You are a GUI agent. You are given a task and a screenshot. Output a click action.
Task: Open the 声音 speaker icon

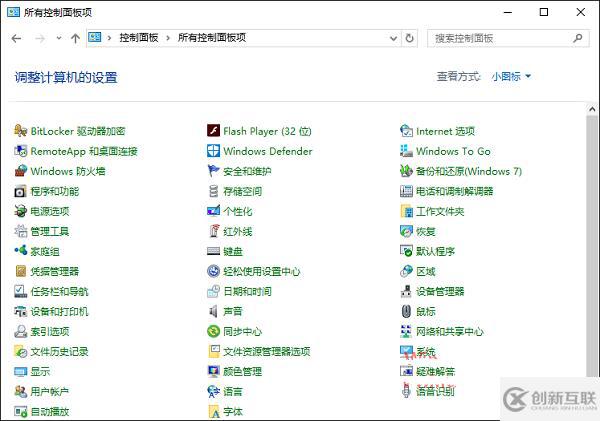(213, 311)
